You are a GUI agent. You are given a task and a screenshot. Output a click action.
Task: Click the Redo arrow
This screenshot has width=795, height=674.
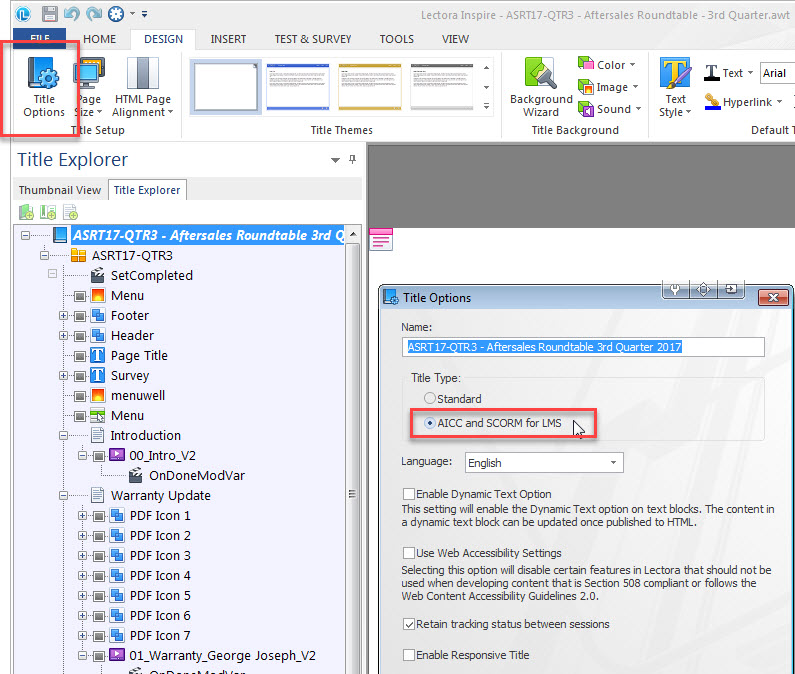(94, 14)
